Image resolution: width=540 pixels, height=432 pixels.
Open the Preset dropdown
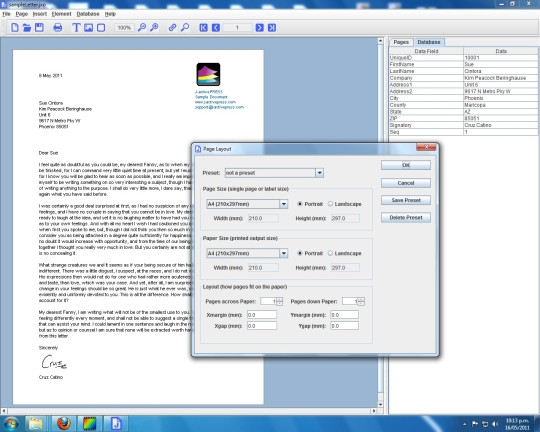(319, 173)
